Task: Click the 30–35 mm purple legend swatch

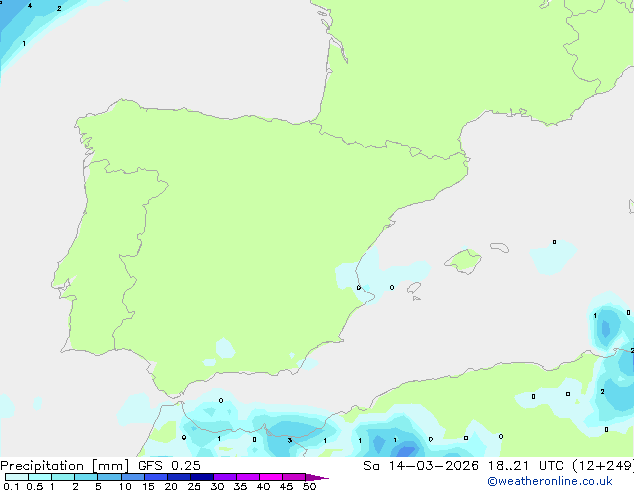Action: (x=224, y=477)
